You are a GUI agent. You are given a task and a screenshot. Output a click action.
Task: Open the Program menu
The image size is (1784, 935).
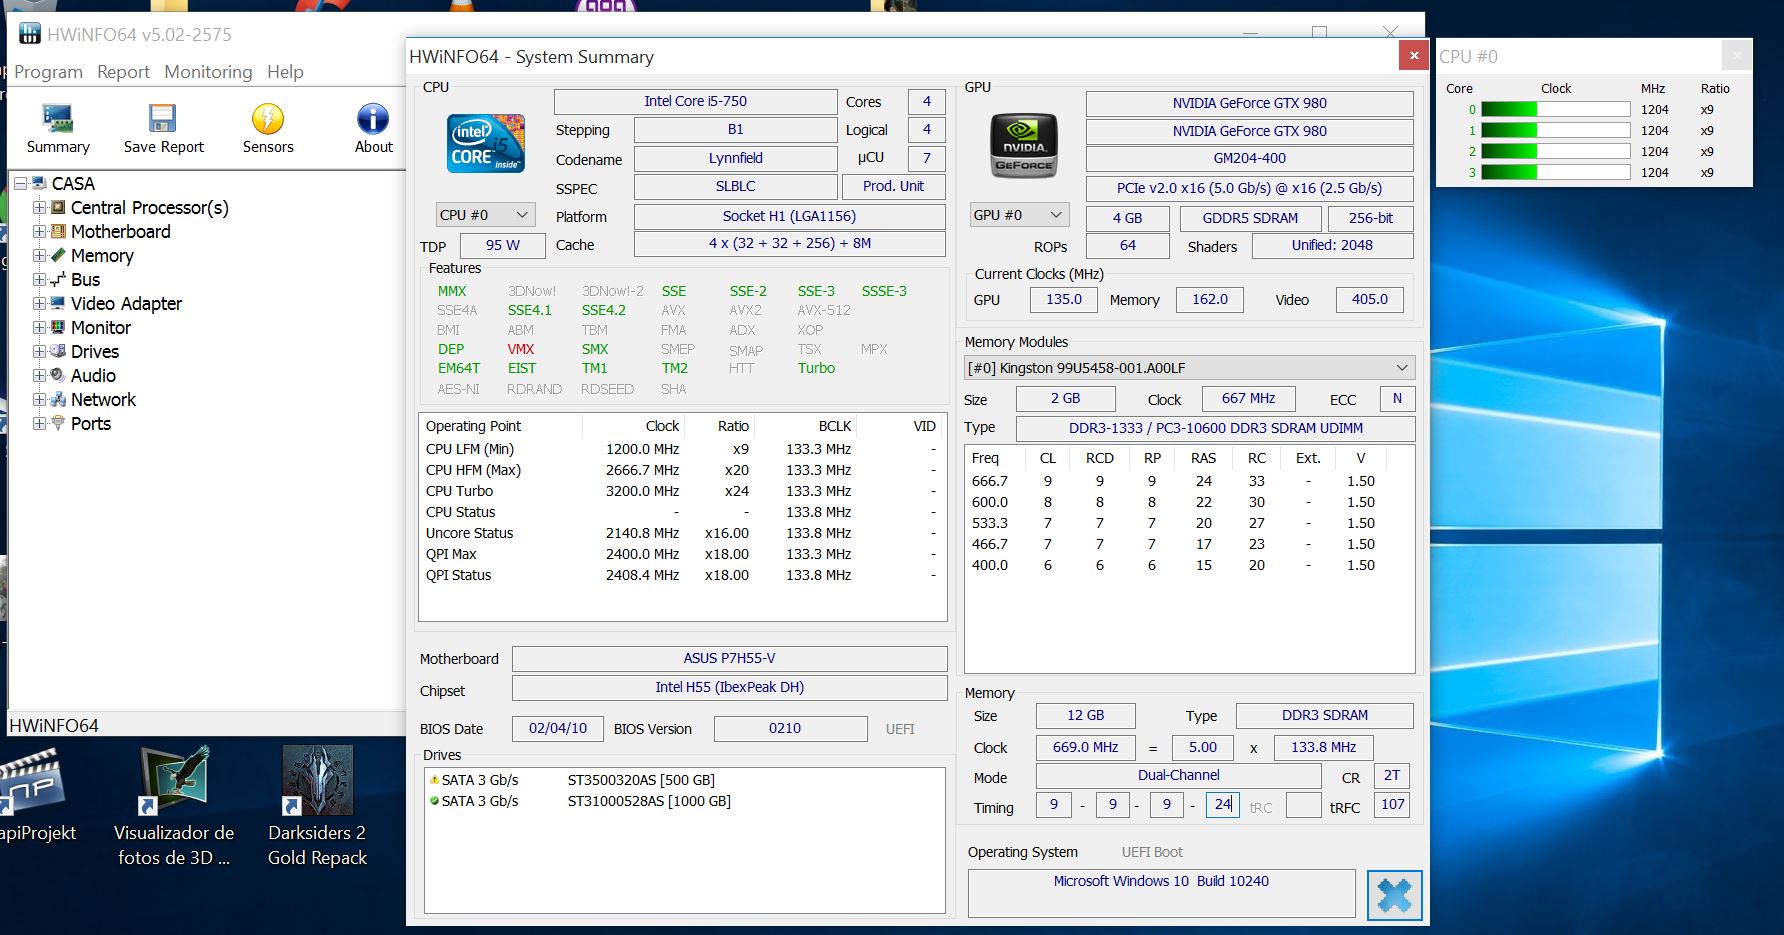(x=48, y=72)
